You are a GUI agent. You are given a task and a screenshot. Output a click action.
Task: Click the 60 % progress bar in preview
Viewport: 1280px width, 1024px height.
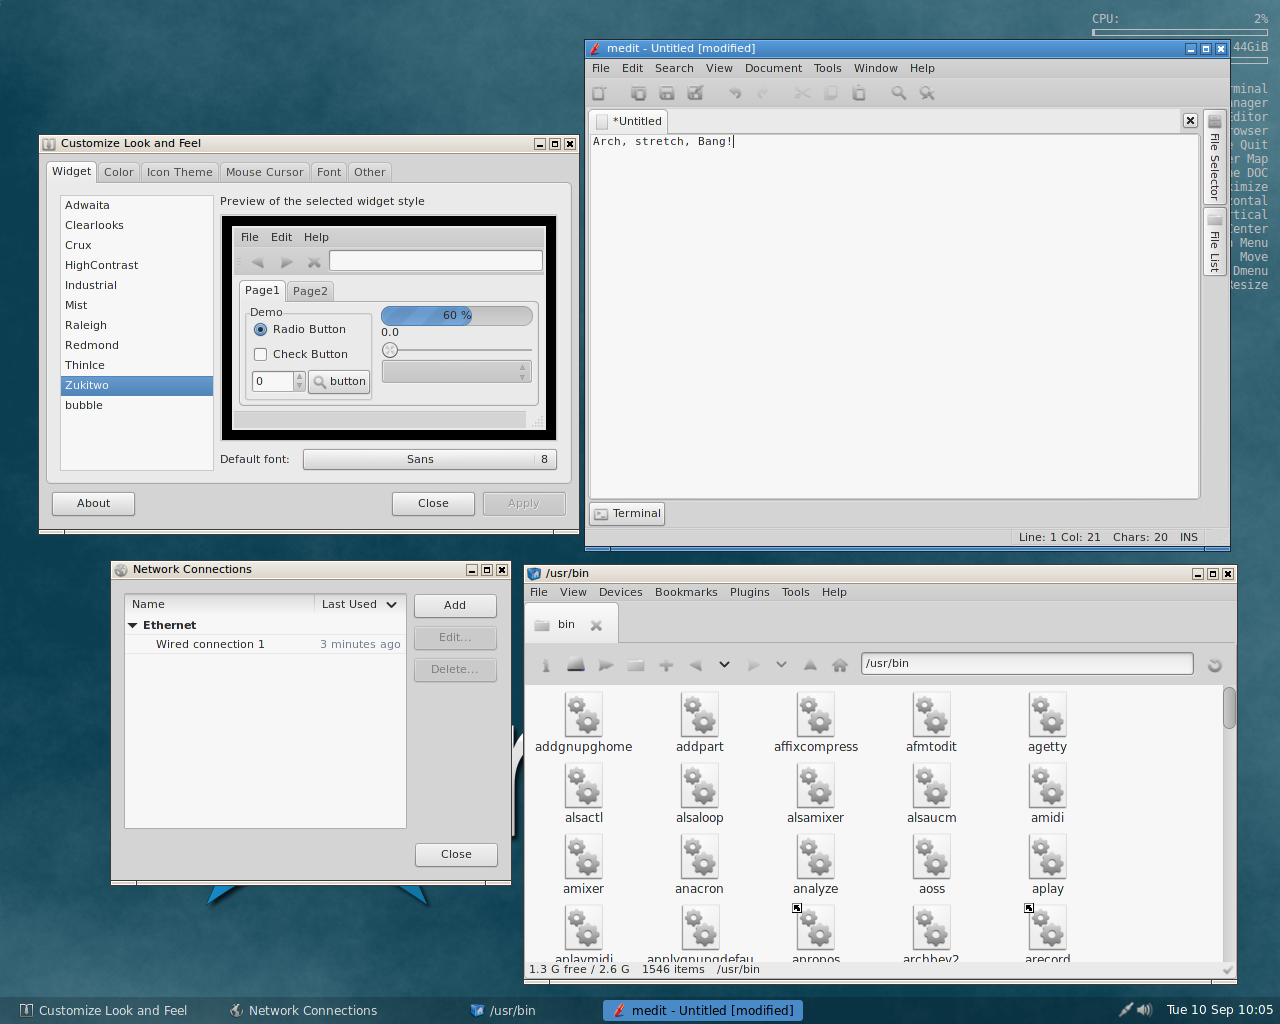coord(456,315)
